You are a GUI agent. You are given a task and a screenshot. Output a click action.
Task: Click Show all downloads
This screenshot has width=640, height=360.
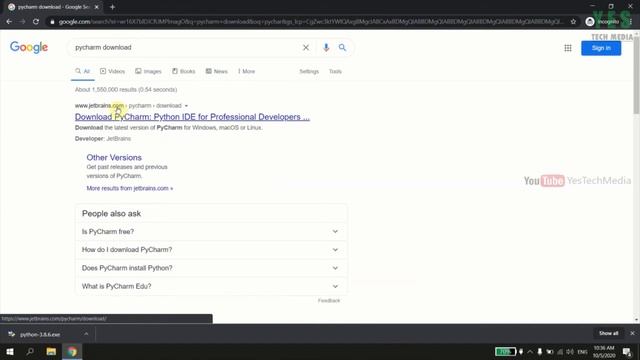tap(608, 333)
